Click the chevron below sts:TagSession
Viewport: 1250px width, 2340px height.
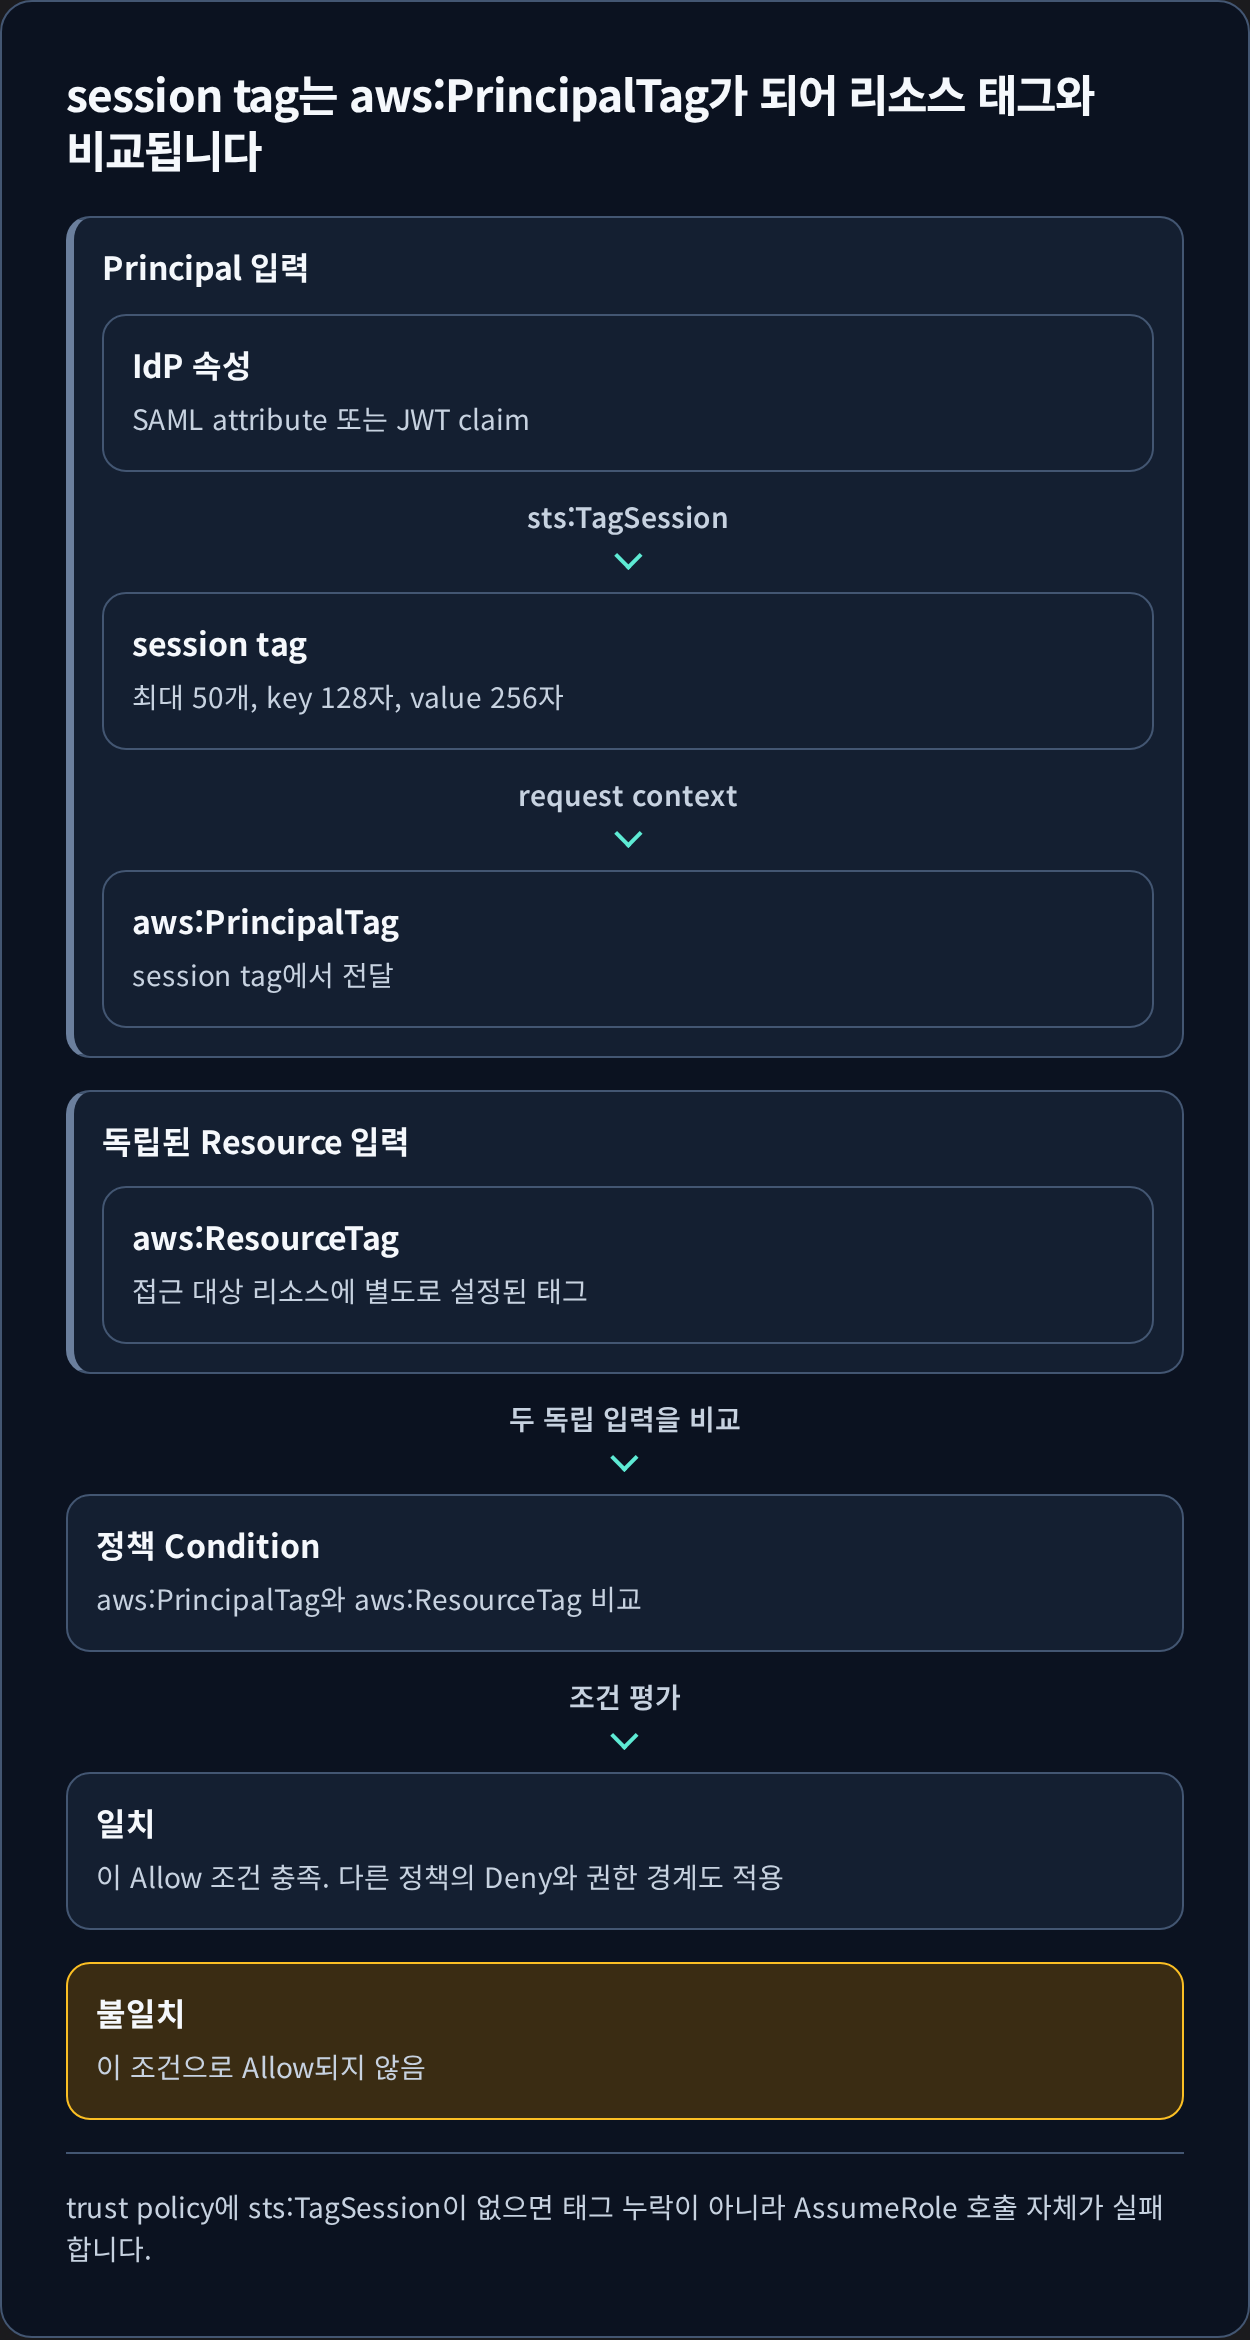628,562
